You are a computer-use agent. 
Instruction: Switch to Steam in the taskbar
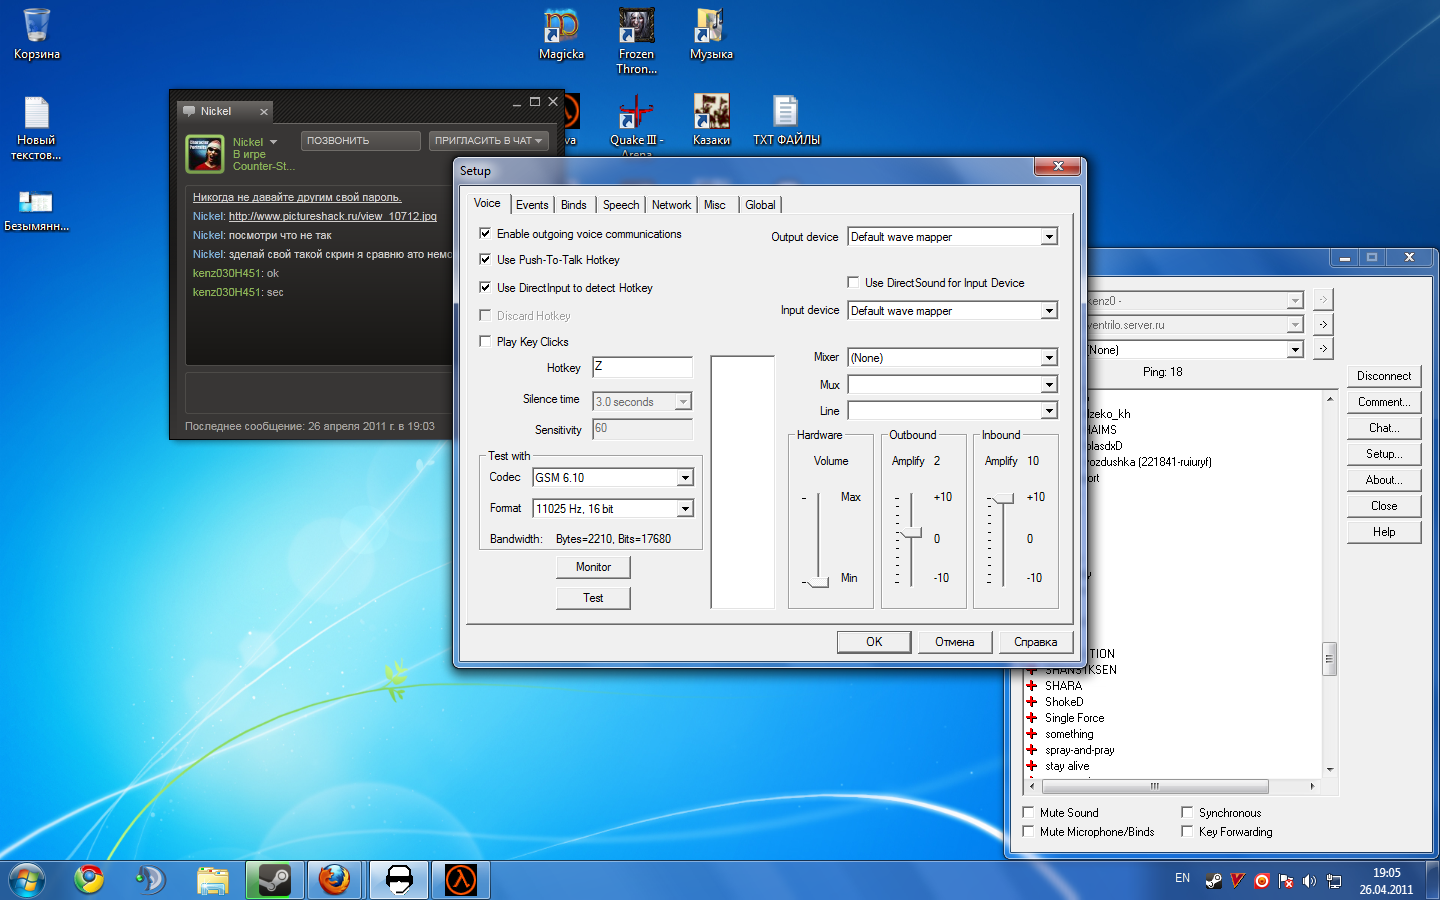tap(274, 880)
